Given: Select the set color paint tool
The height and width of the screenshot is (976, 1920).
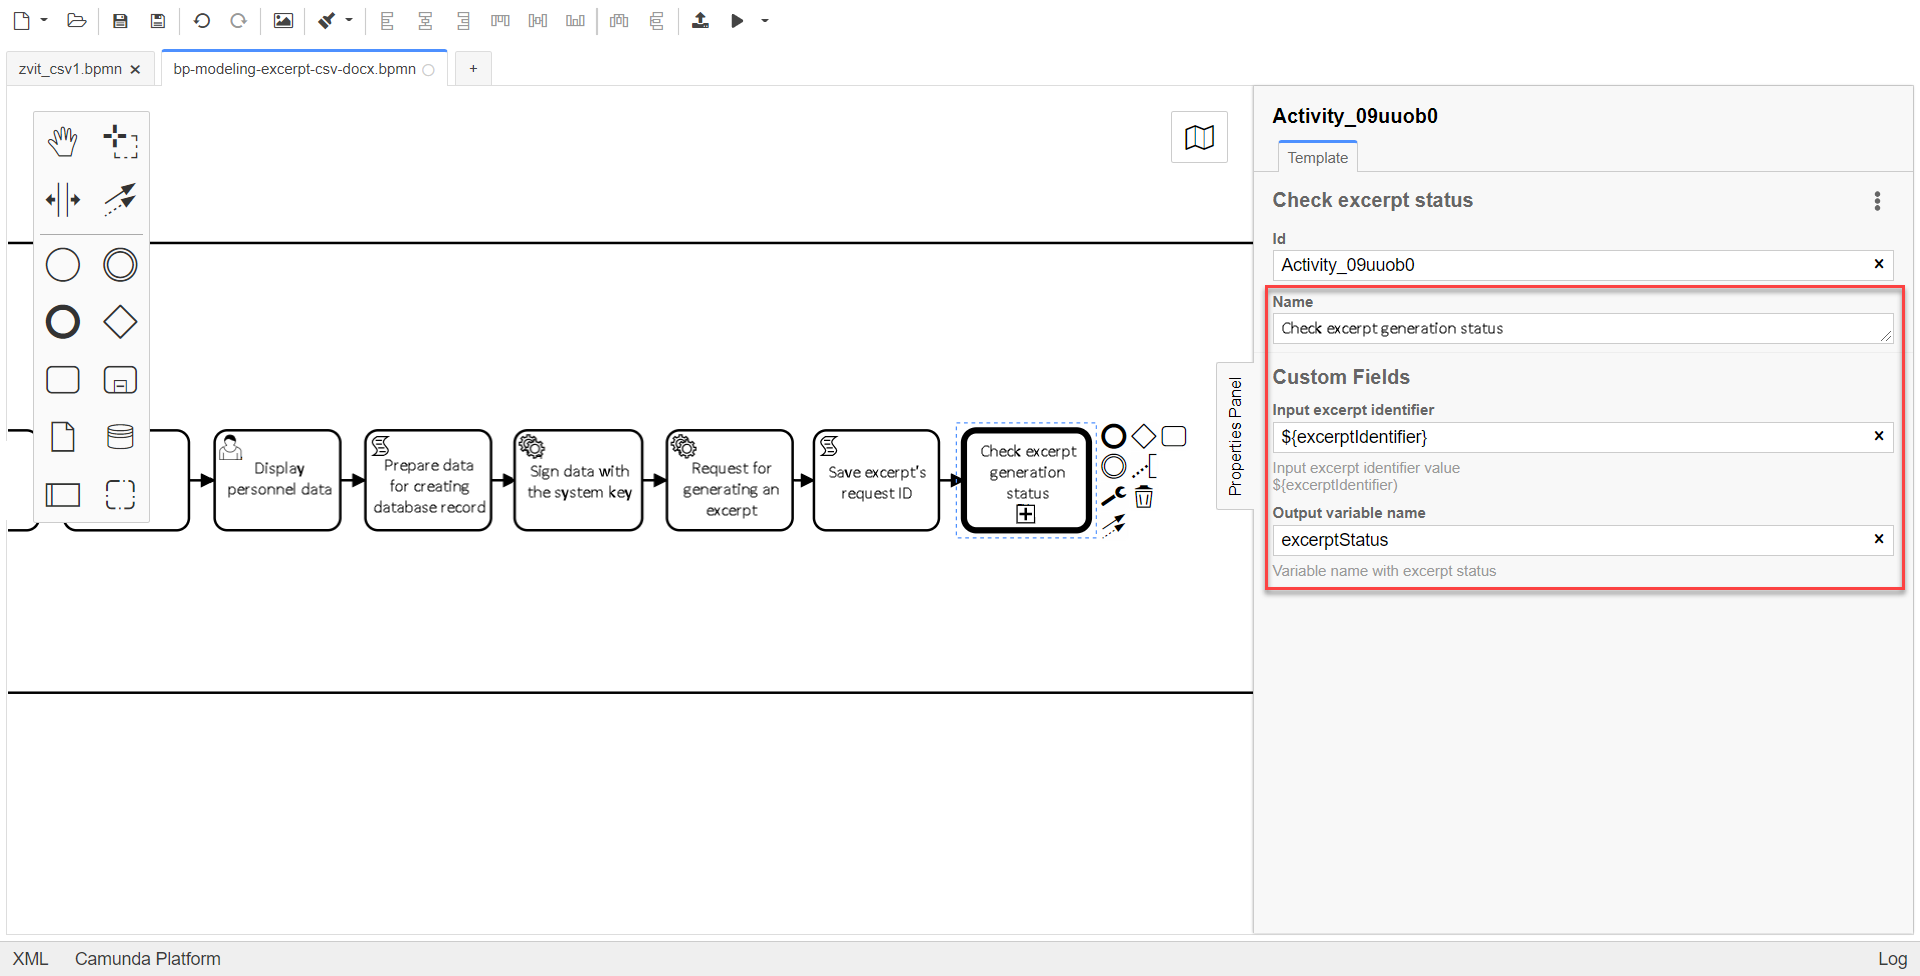Looking at the screenshot, I should coord(327,20).
